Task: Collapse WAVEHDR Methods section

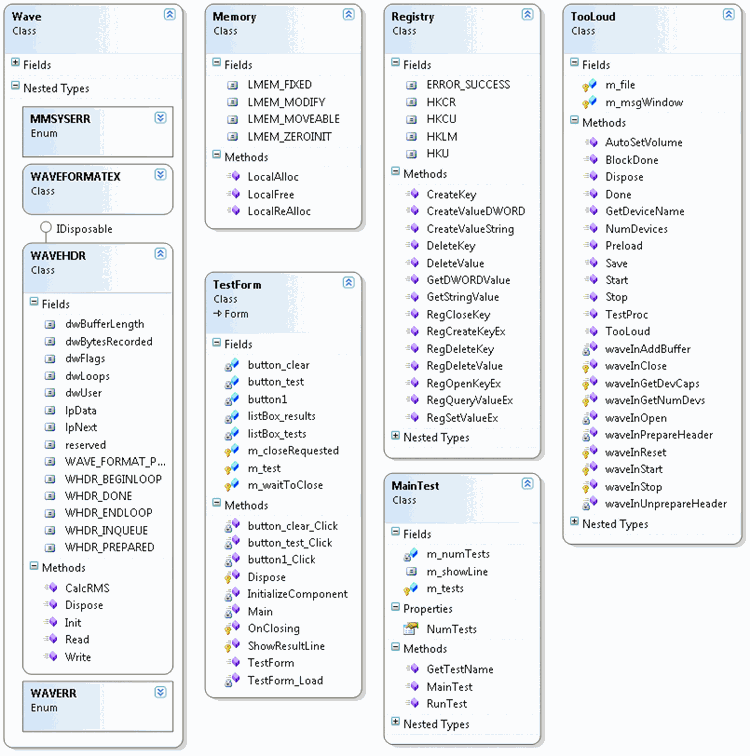Action: [x=34, y=566]
